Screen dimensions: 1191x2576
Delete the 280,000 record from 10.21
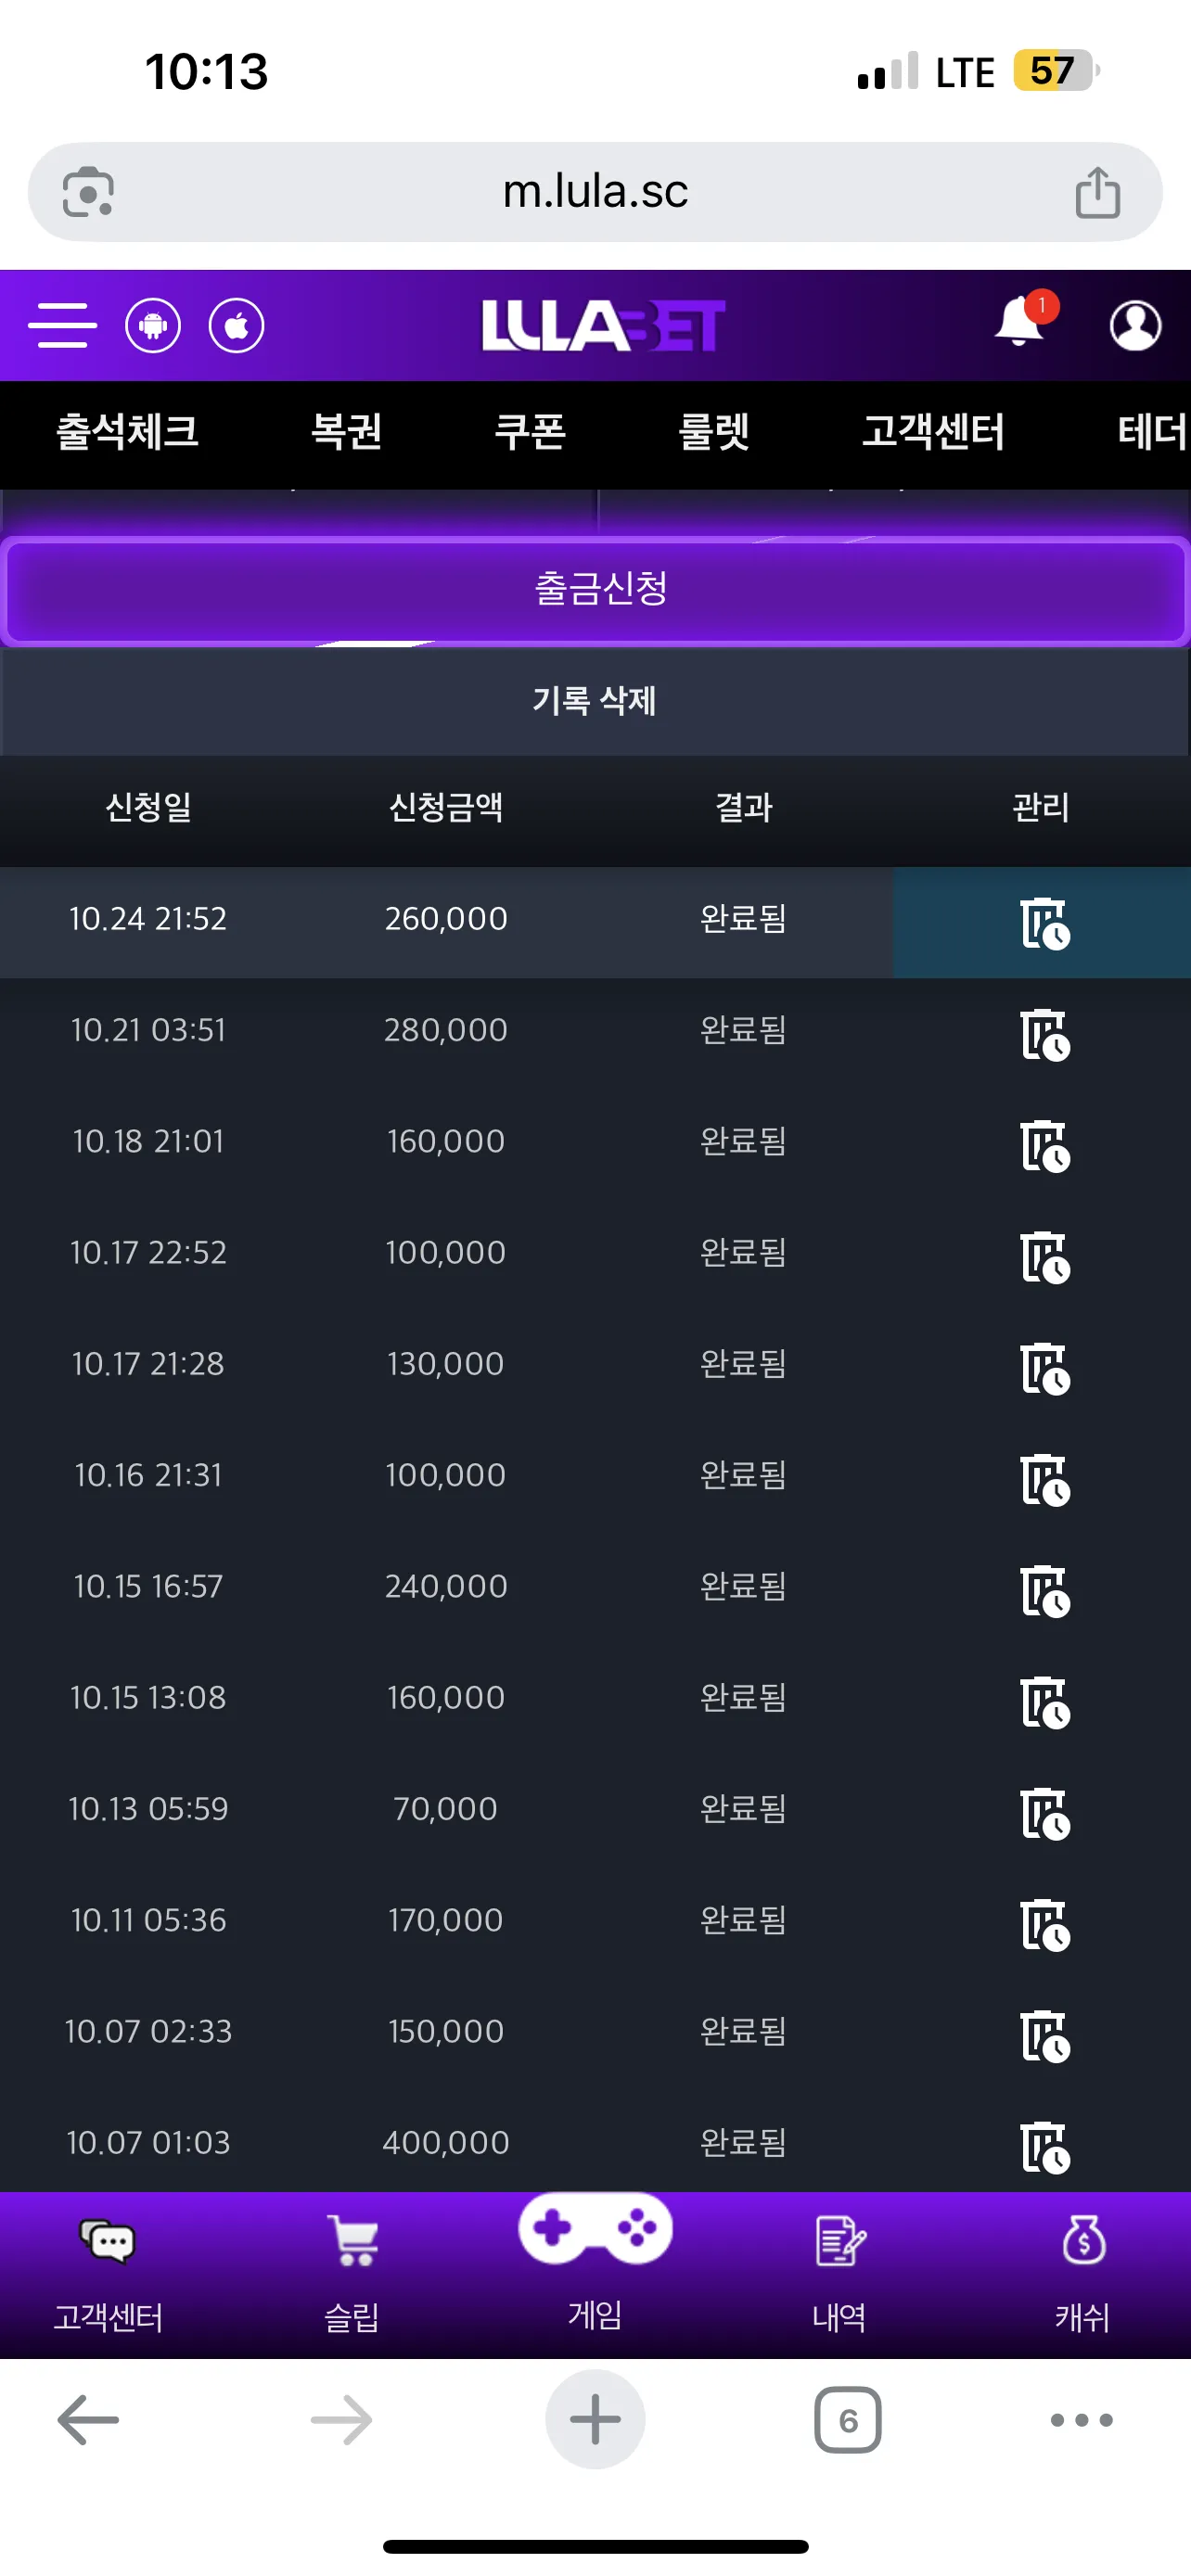pyautogui.click(x=1043, y=1034)
